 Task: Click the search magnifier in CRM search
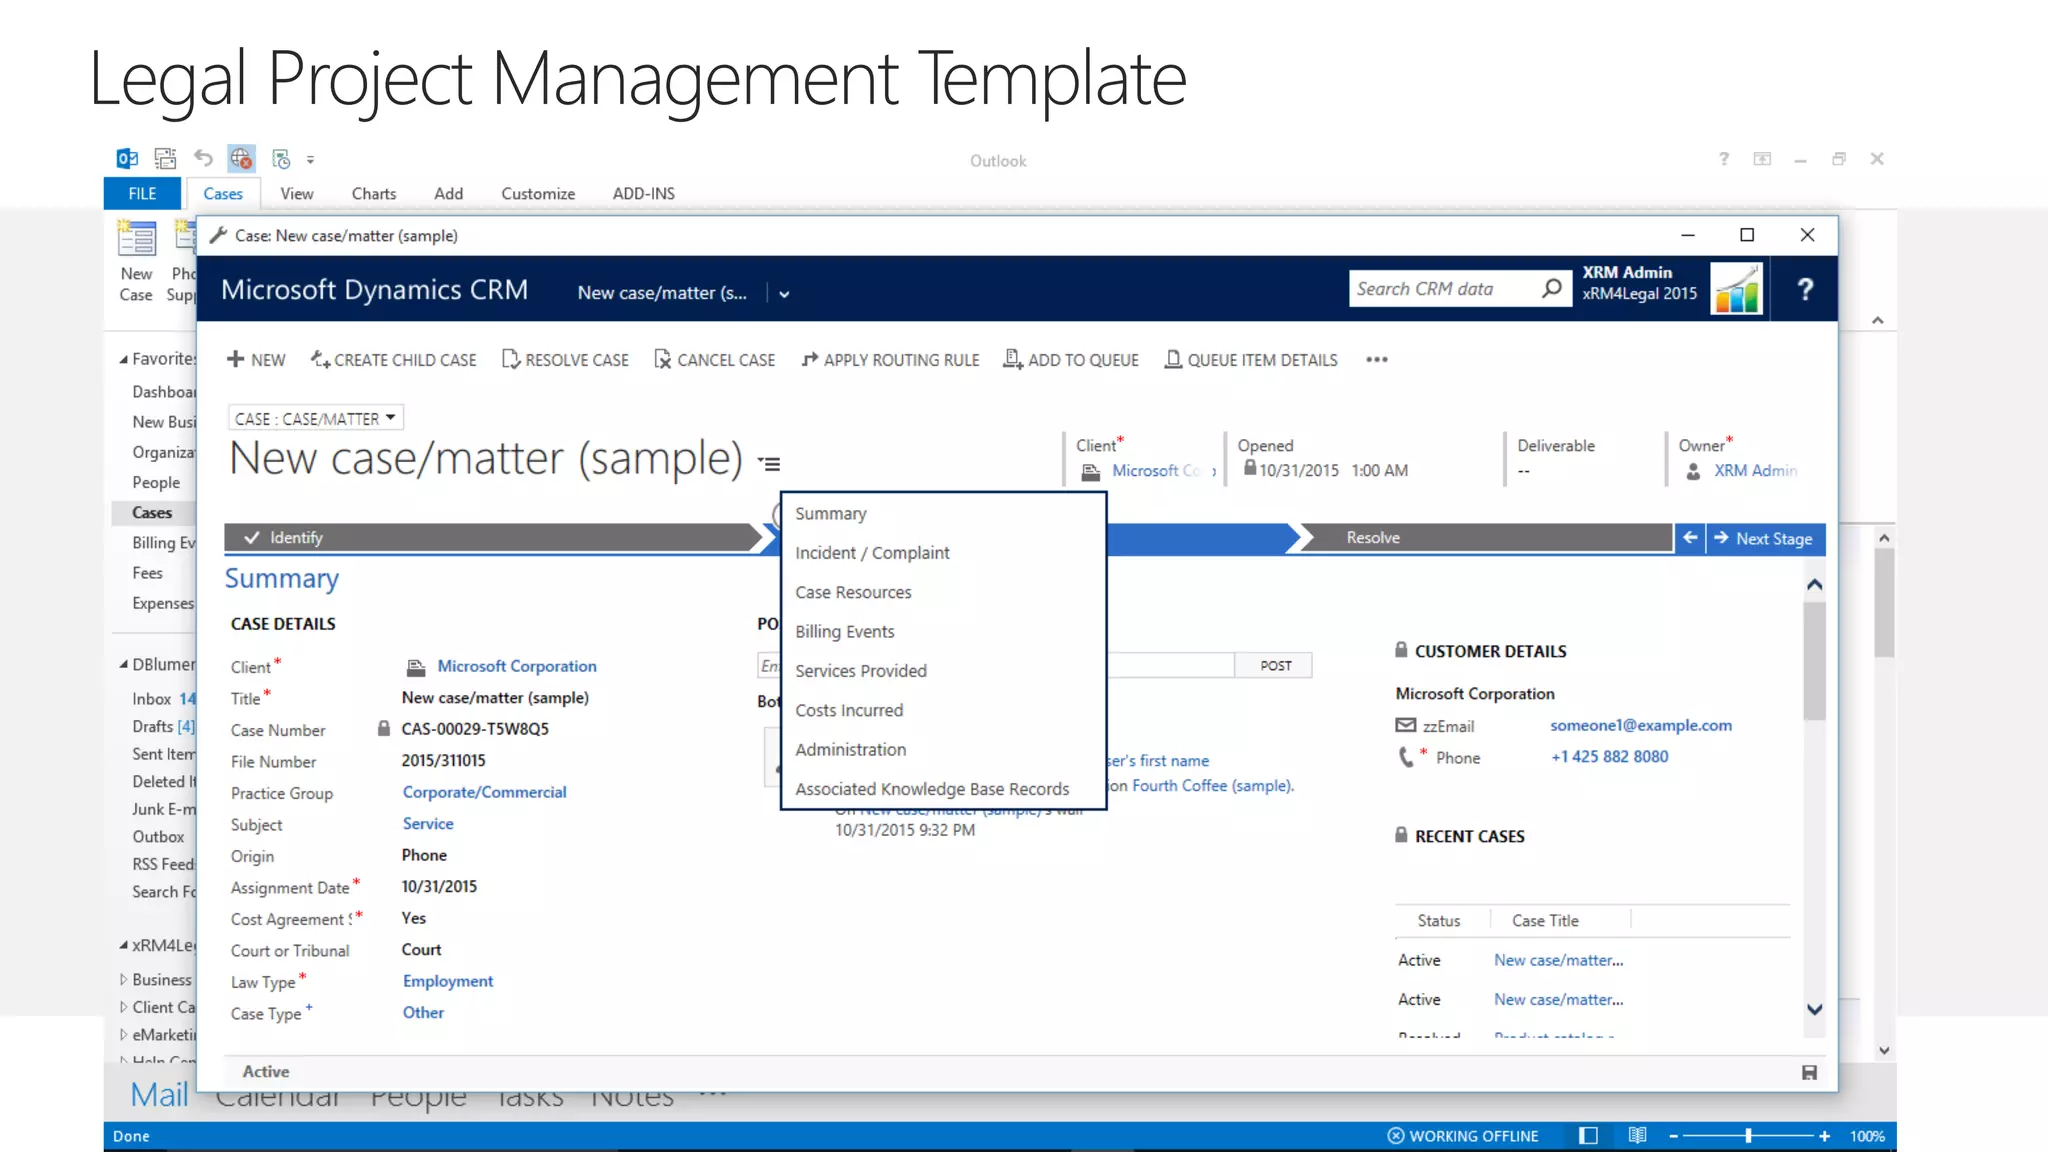tap(1551, 289)
